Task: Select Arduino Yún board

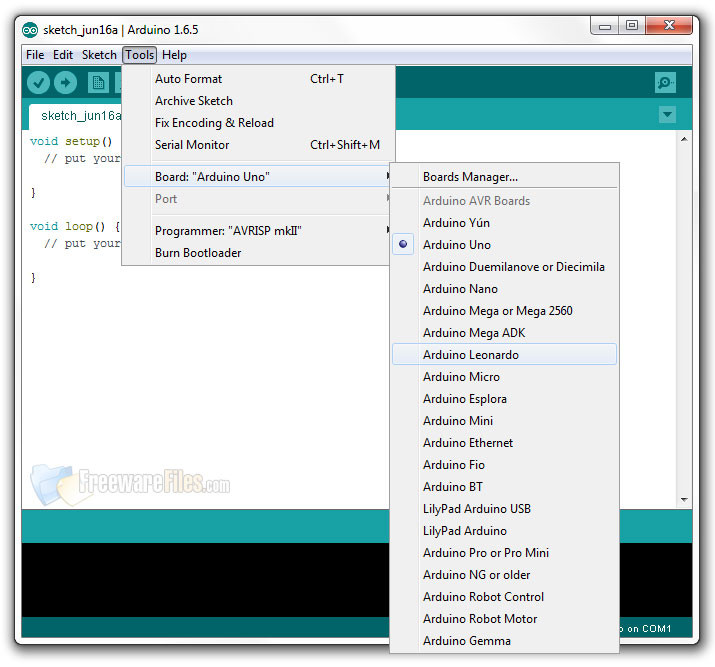Action: pyautogui.click(x=504, y=222)
